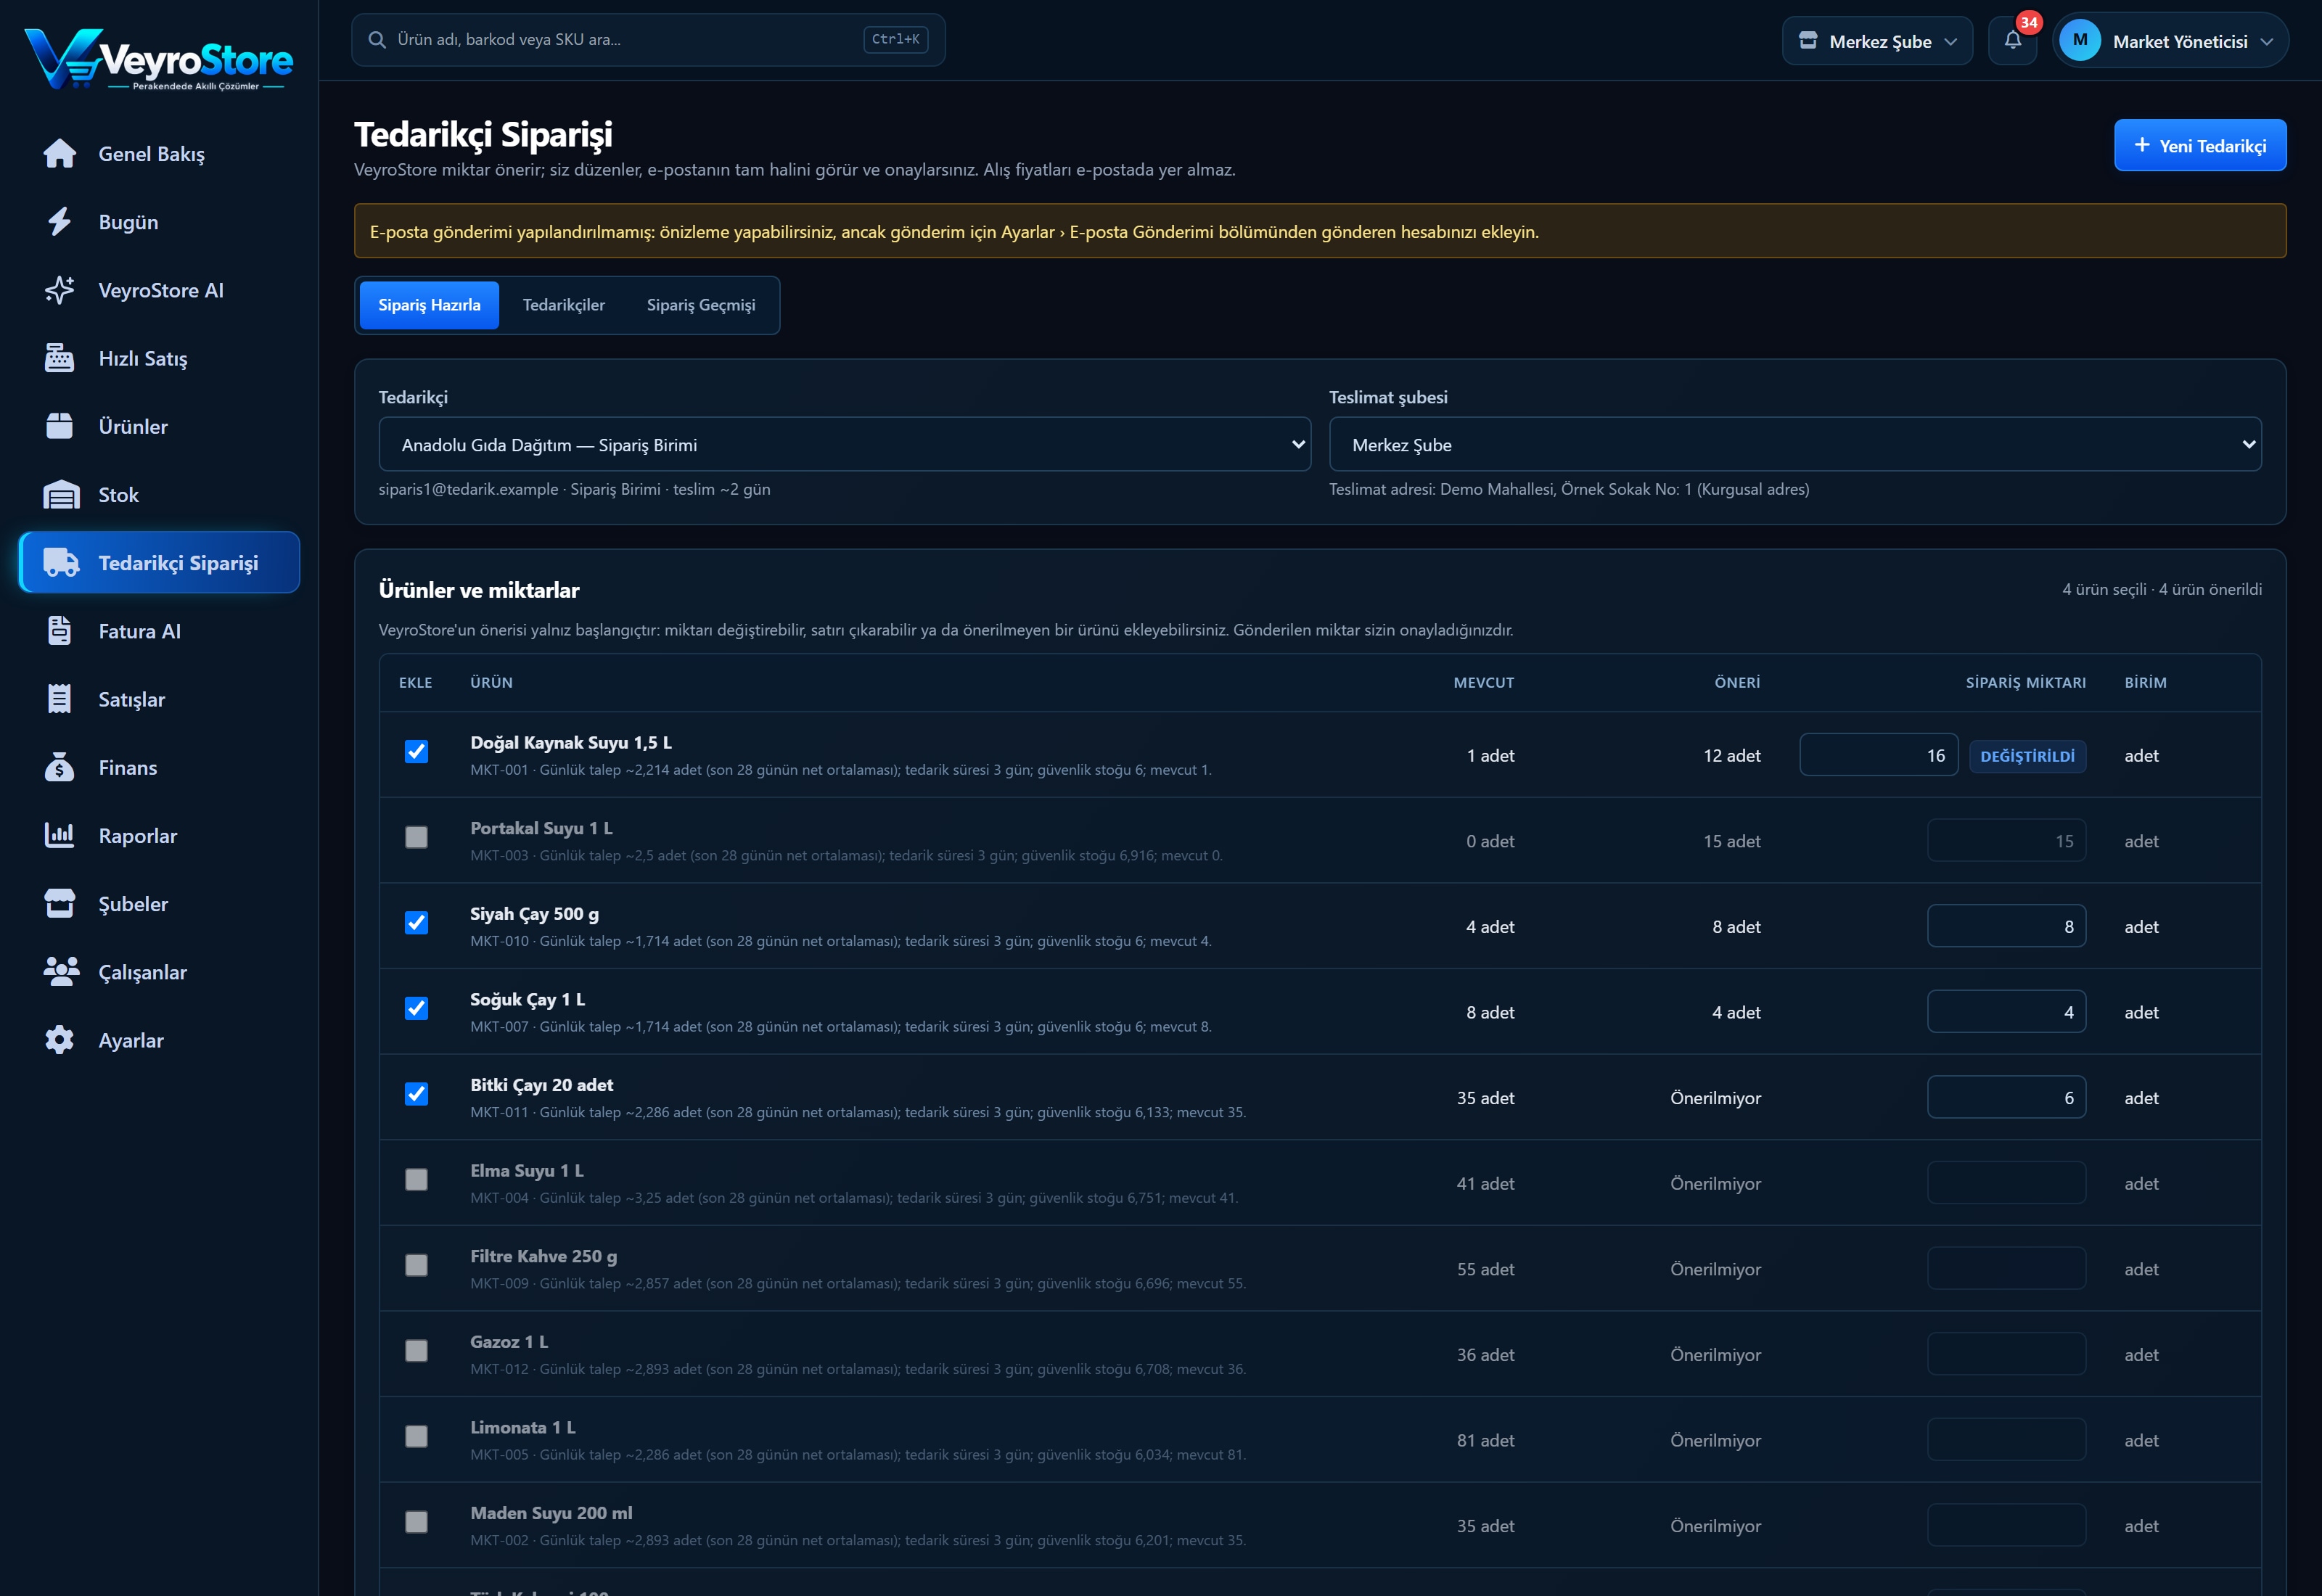Open the Tedarikçi supplier dropdown

[x=845, y=444]
